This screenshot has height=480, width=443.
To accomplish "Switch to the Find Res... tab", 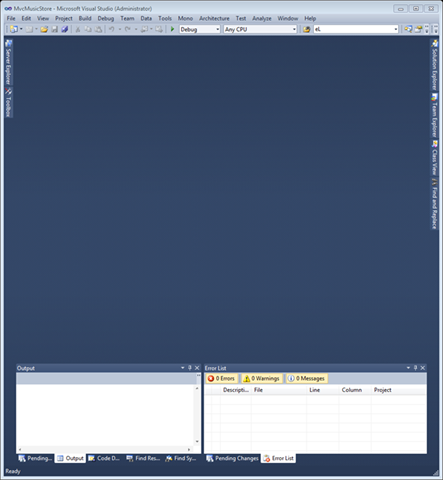I will [x=144, y=458].
